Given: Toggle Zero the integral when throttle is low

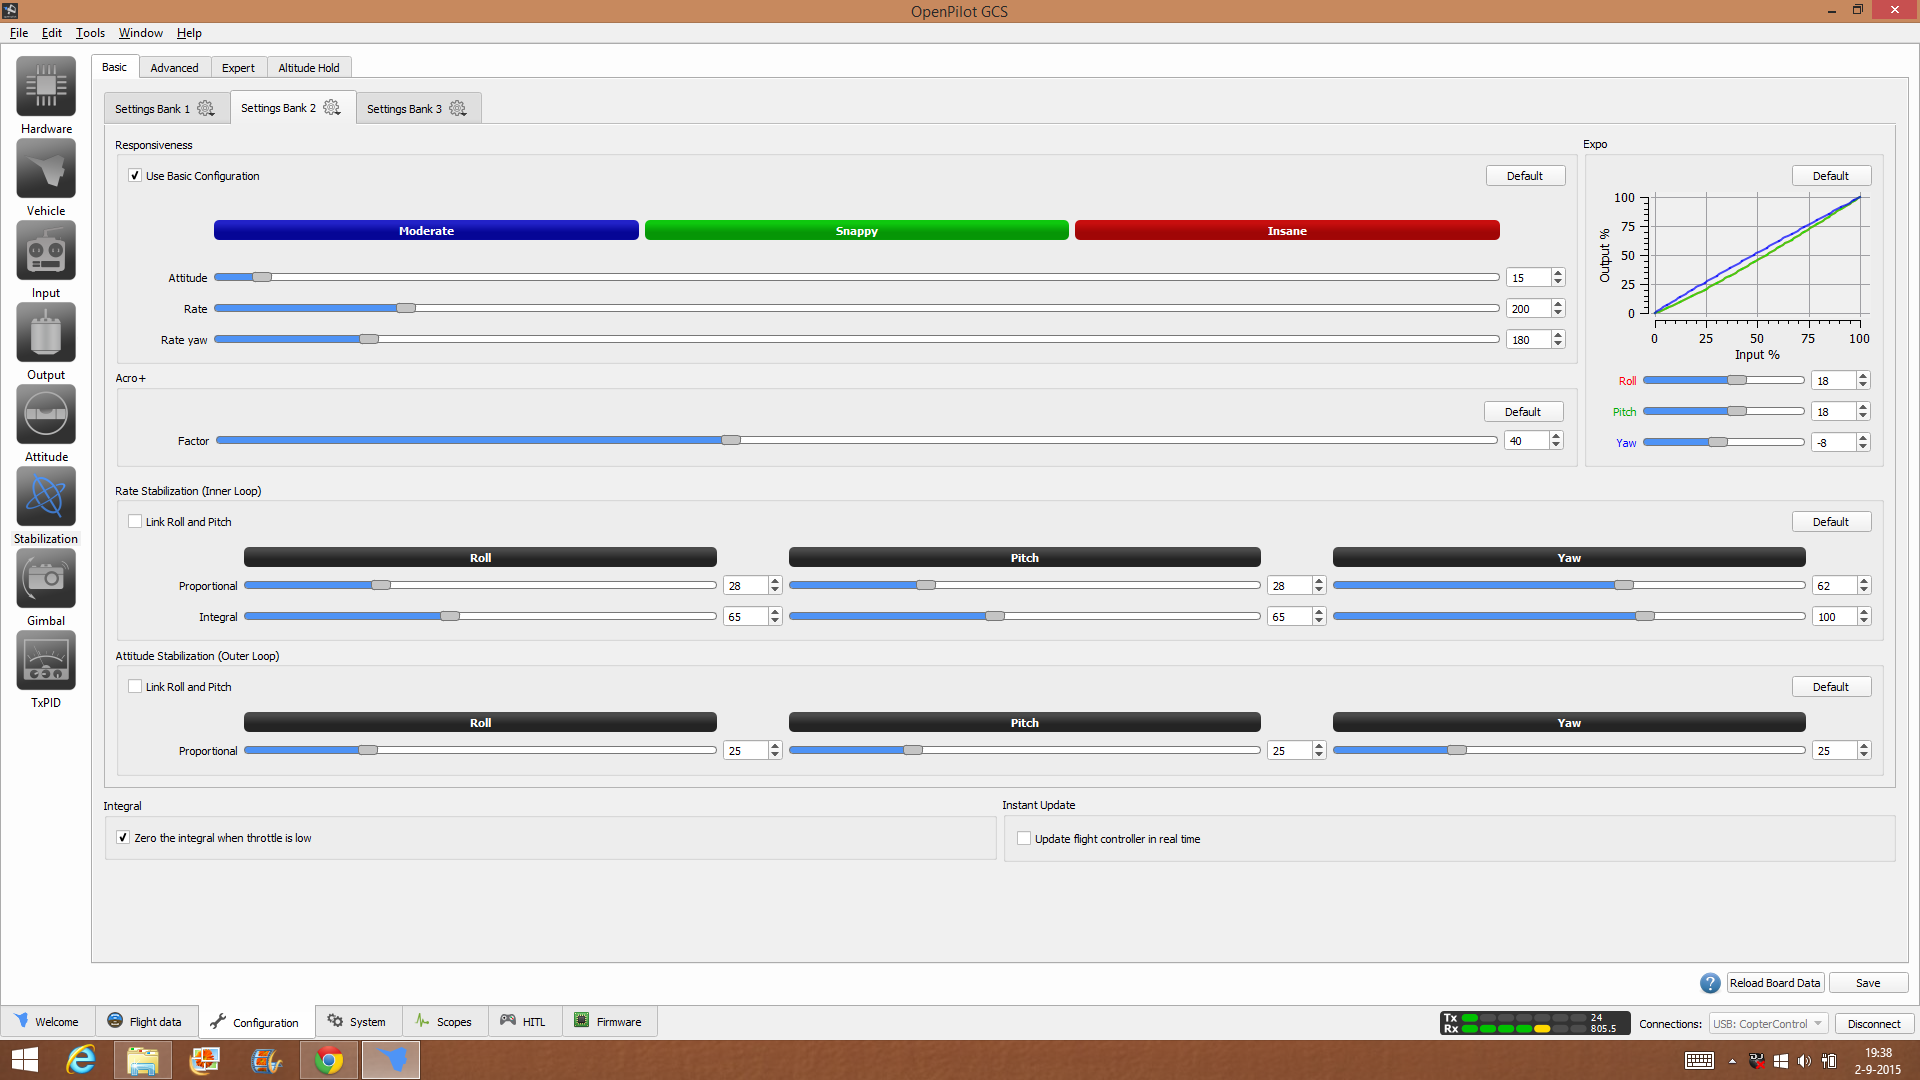Looking at the screenshot, I should 123,837.
